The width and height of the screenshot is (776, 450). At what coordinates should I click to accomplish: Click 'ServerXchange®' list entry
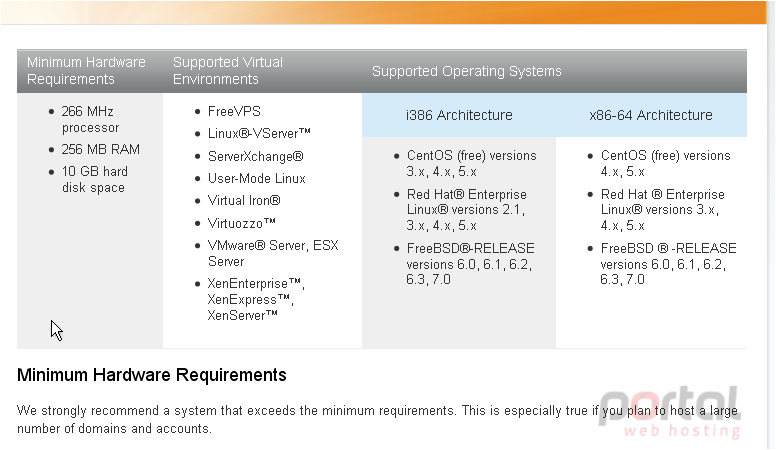(255, 156)
